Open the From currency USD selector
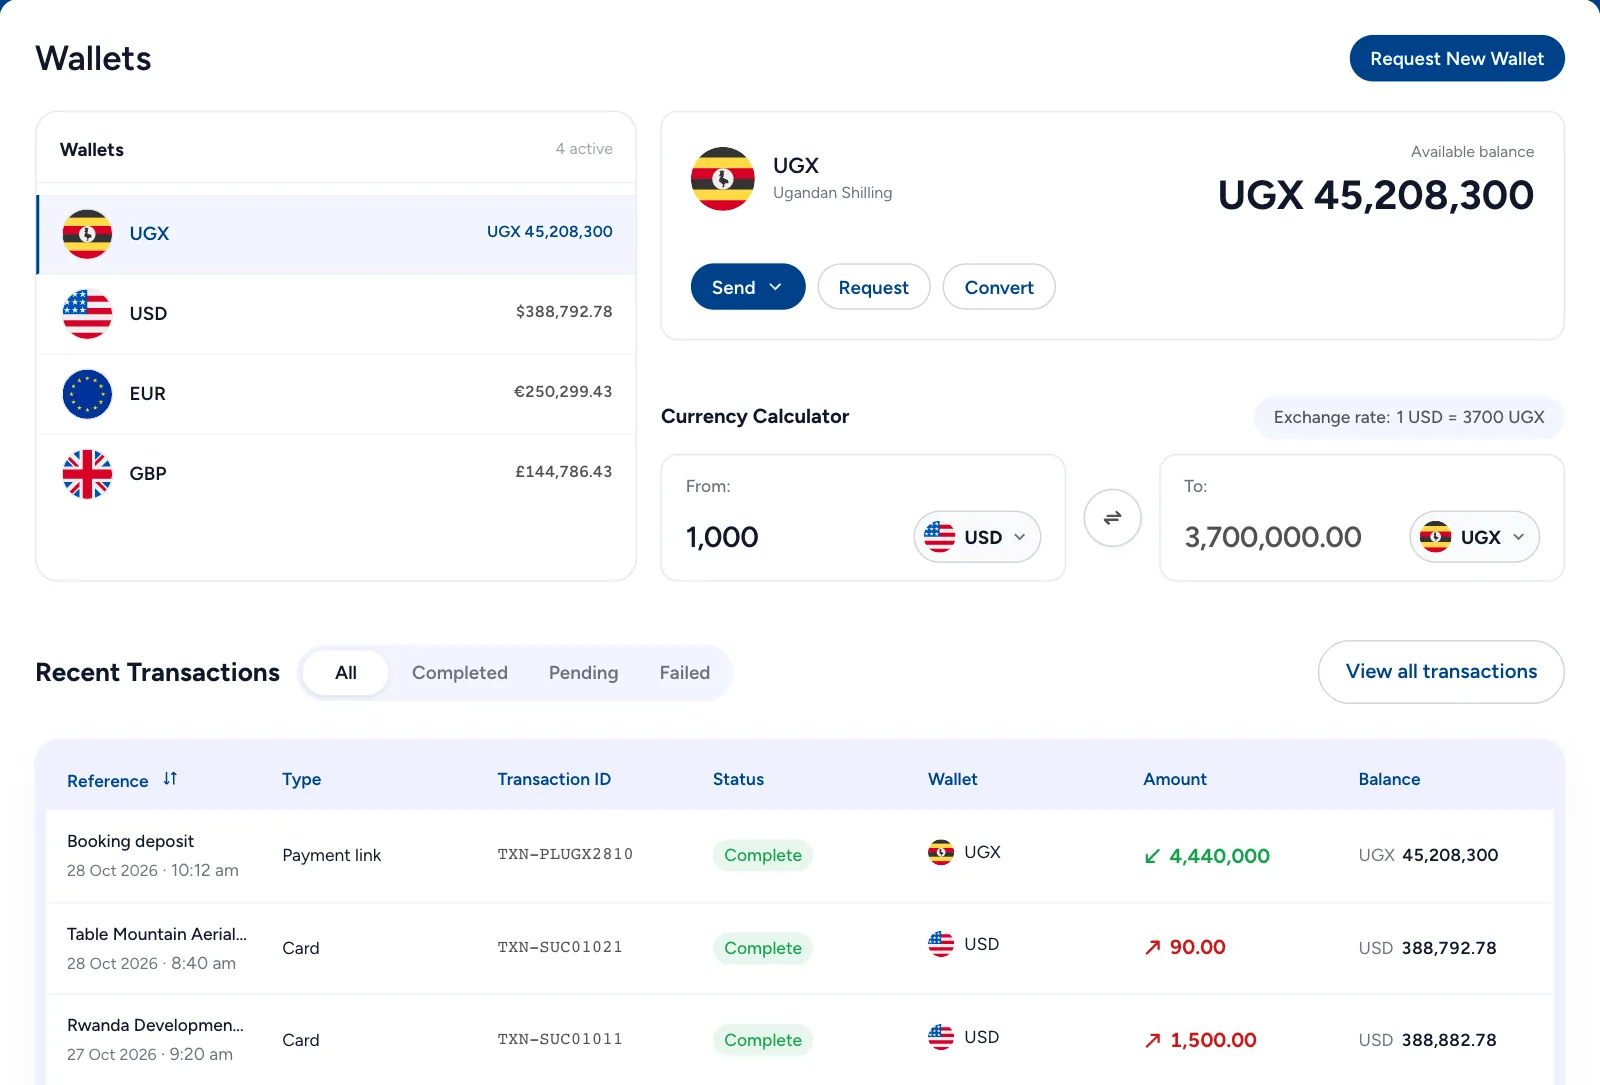The image size is (1600, 1085). click(977, 537)
